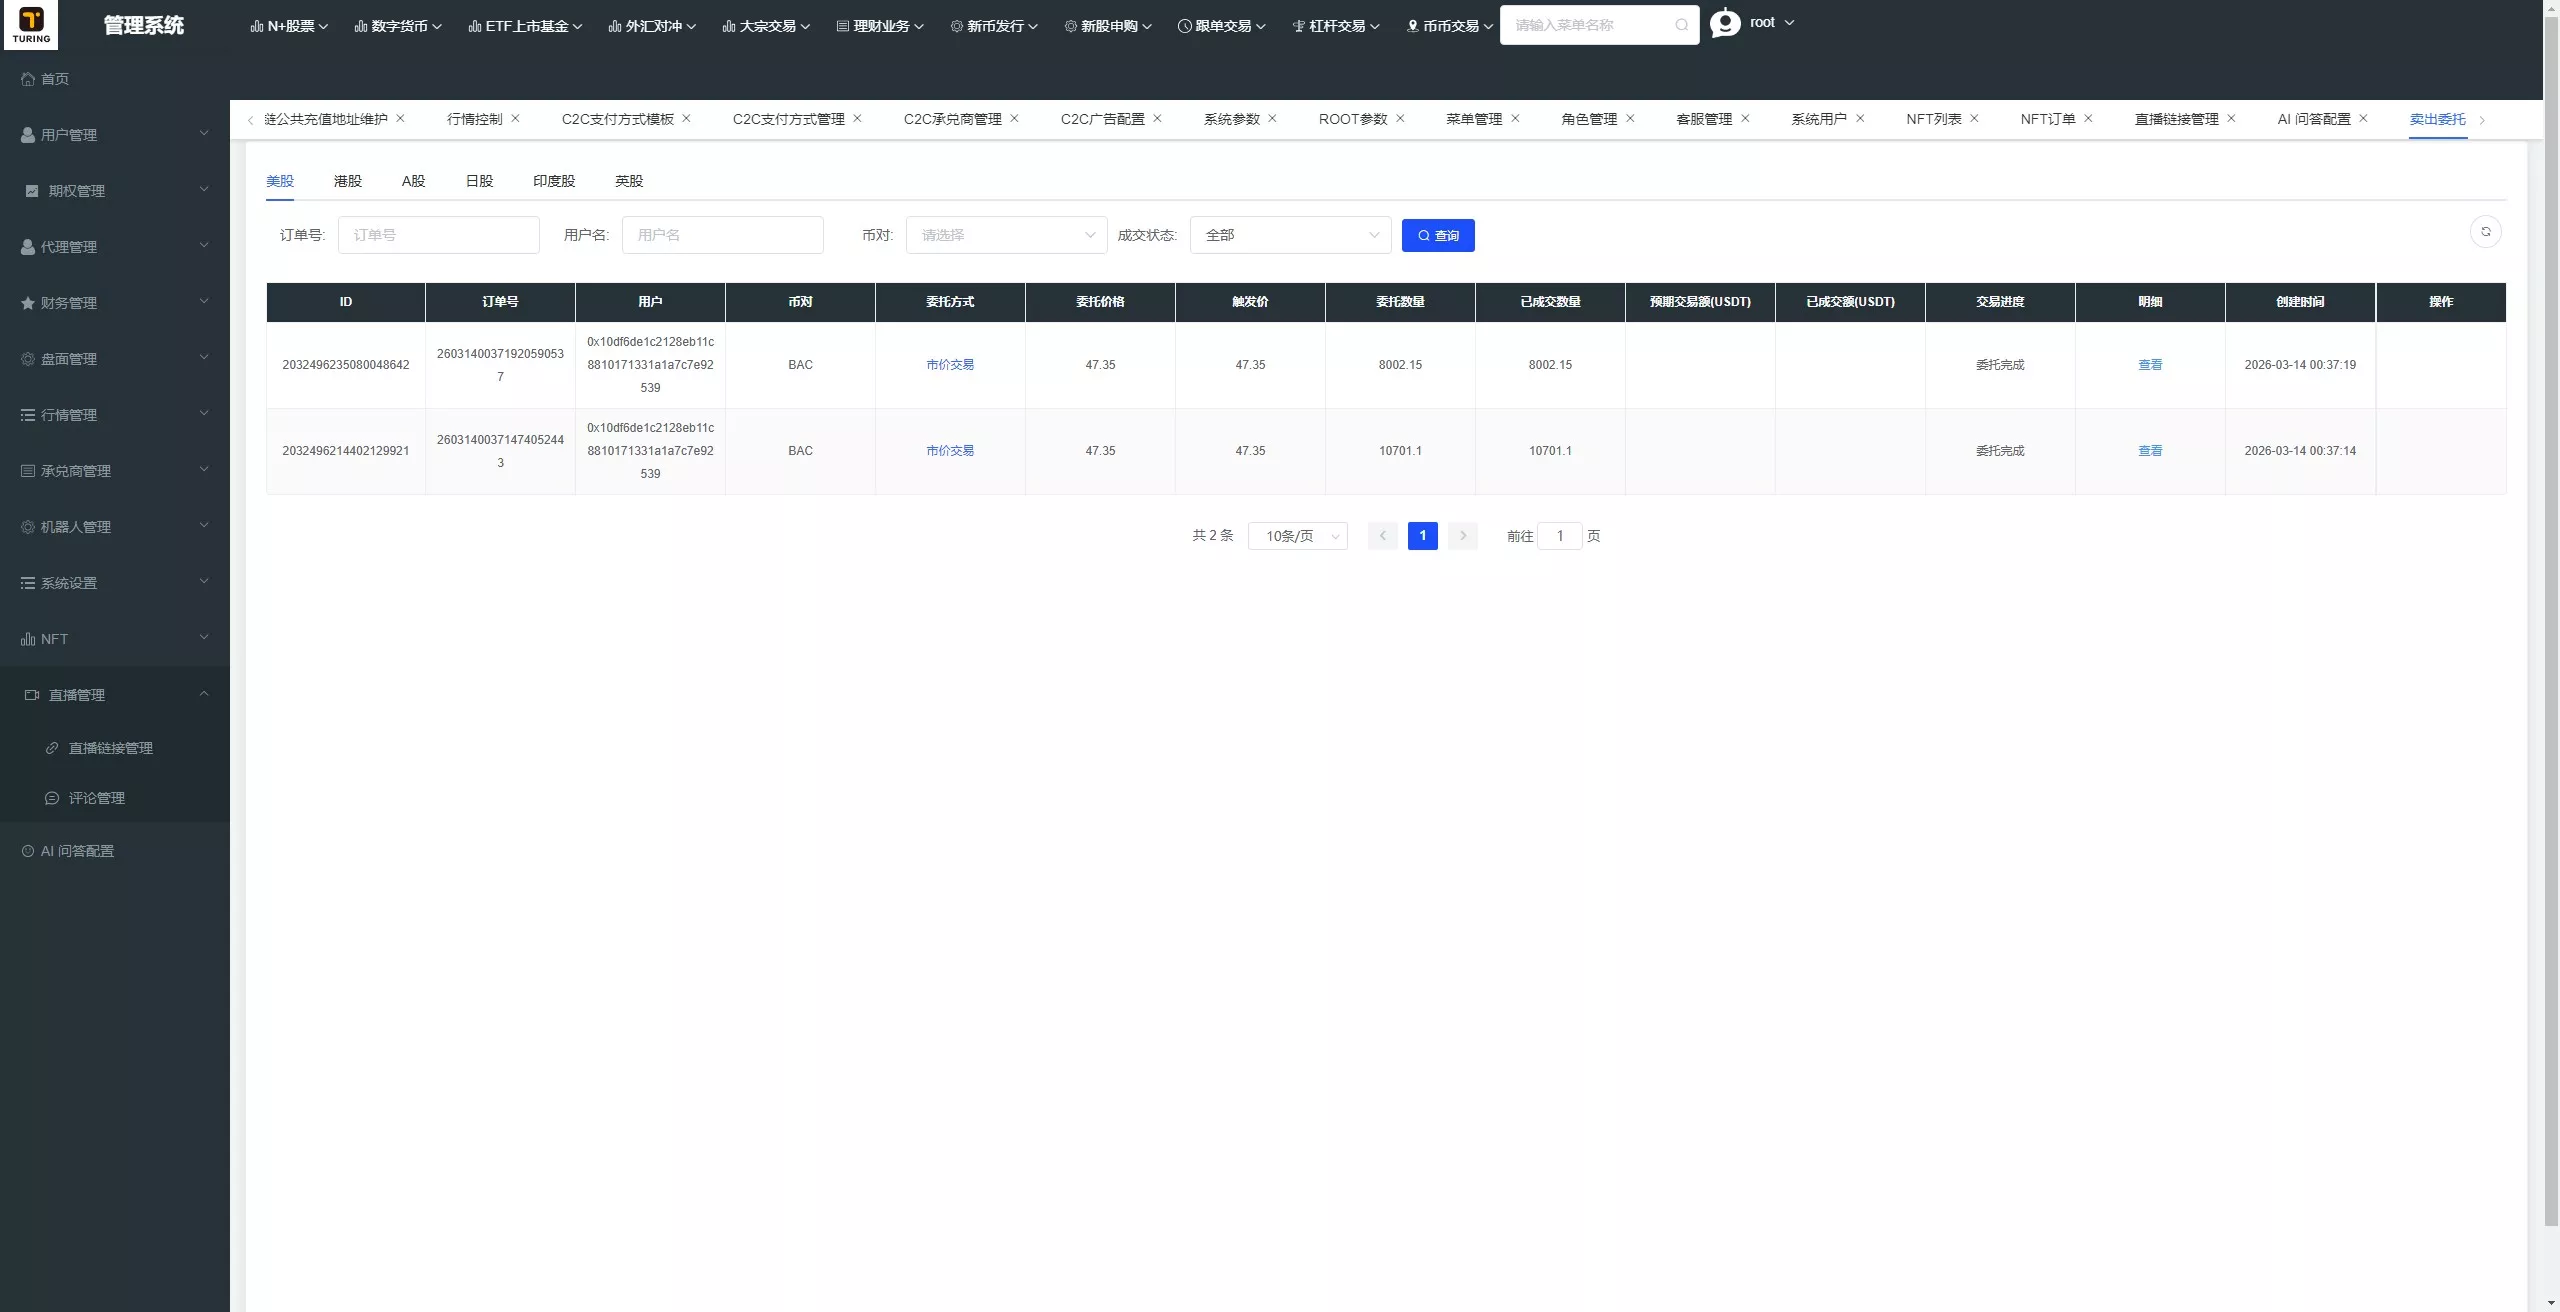Click the blue 查询 search button
Viewport: 2560px width, 1312px height.
(x=1438, y=235)
